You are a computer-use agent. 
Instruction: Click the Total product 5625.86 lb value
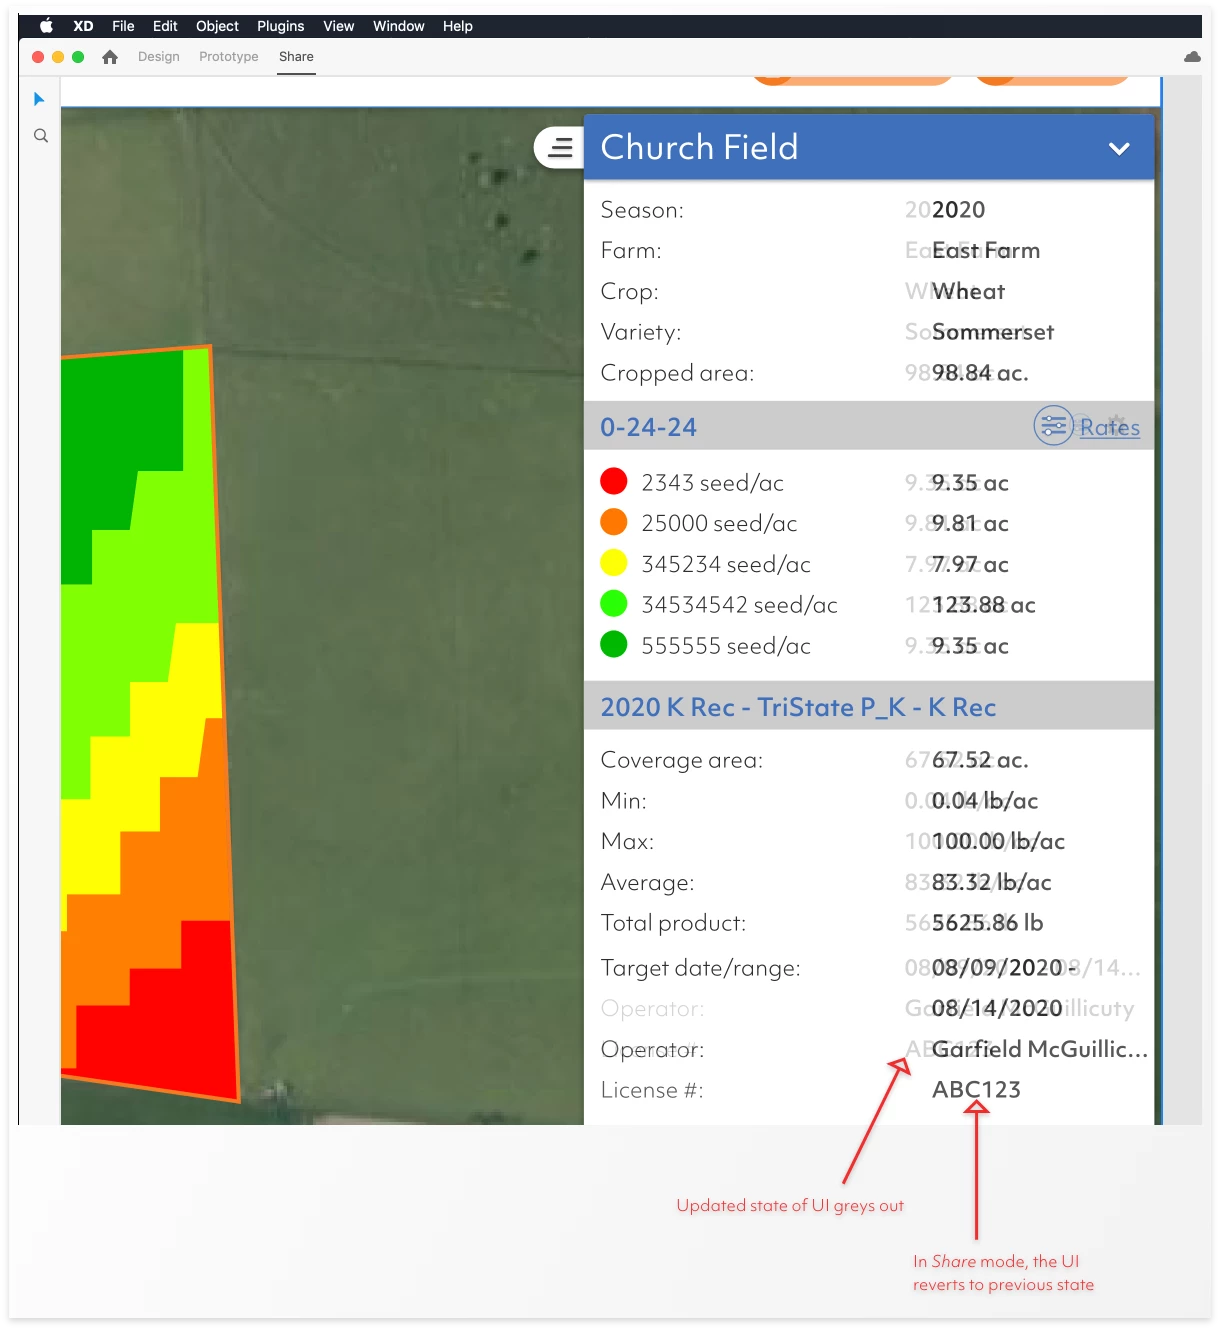tap(987, 923)
